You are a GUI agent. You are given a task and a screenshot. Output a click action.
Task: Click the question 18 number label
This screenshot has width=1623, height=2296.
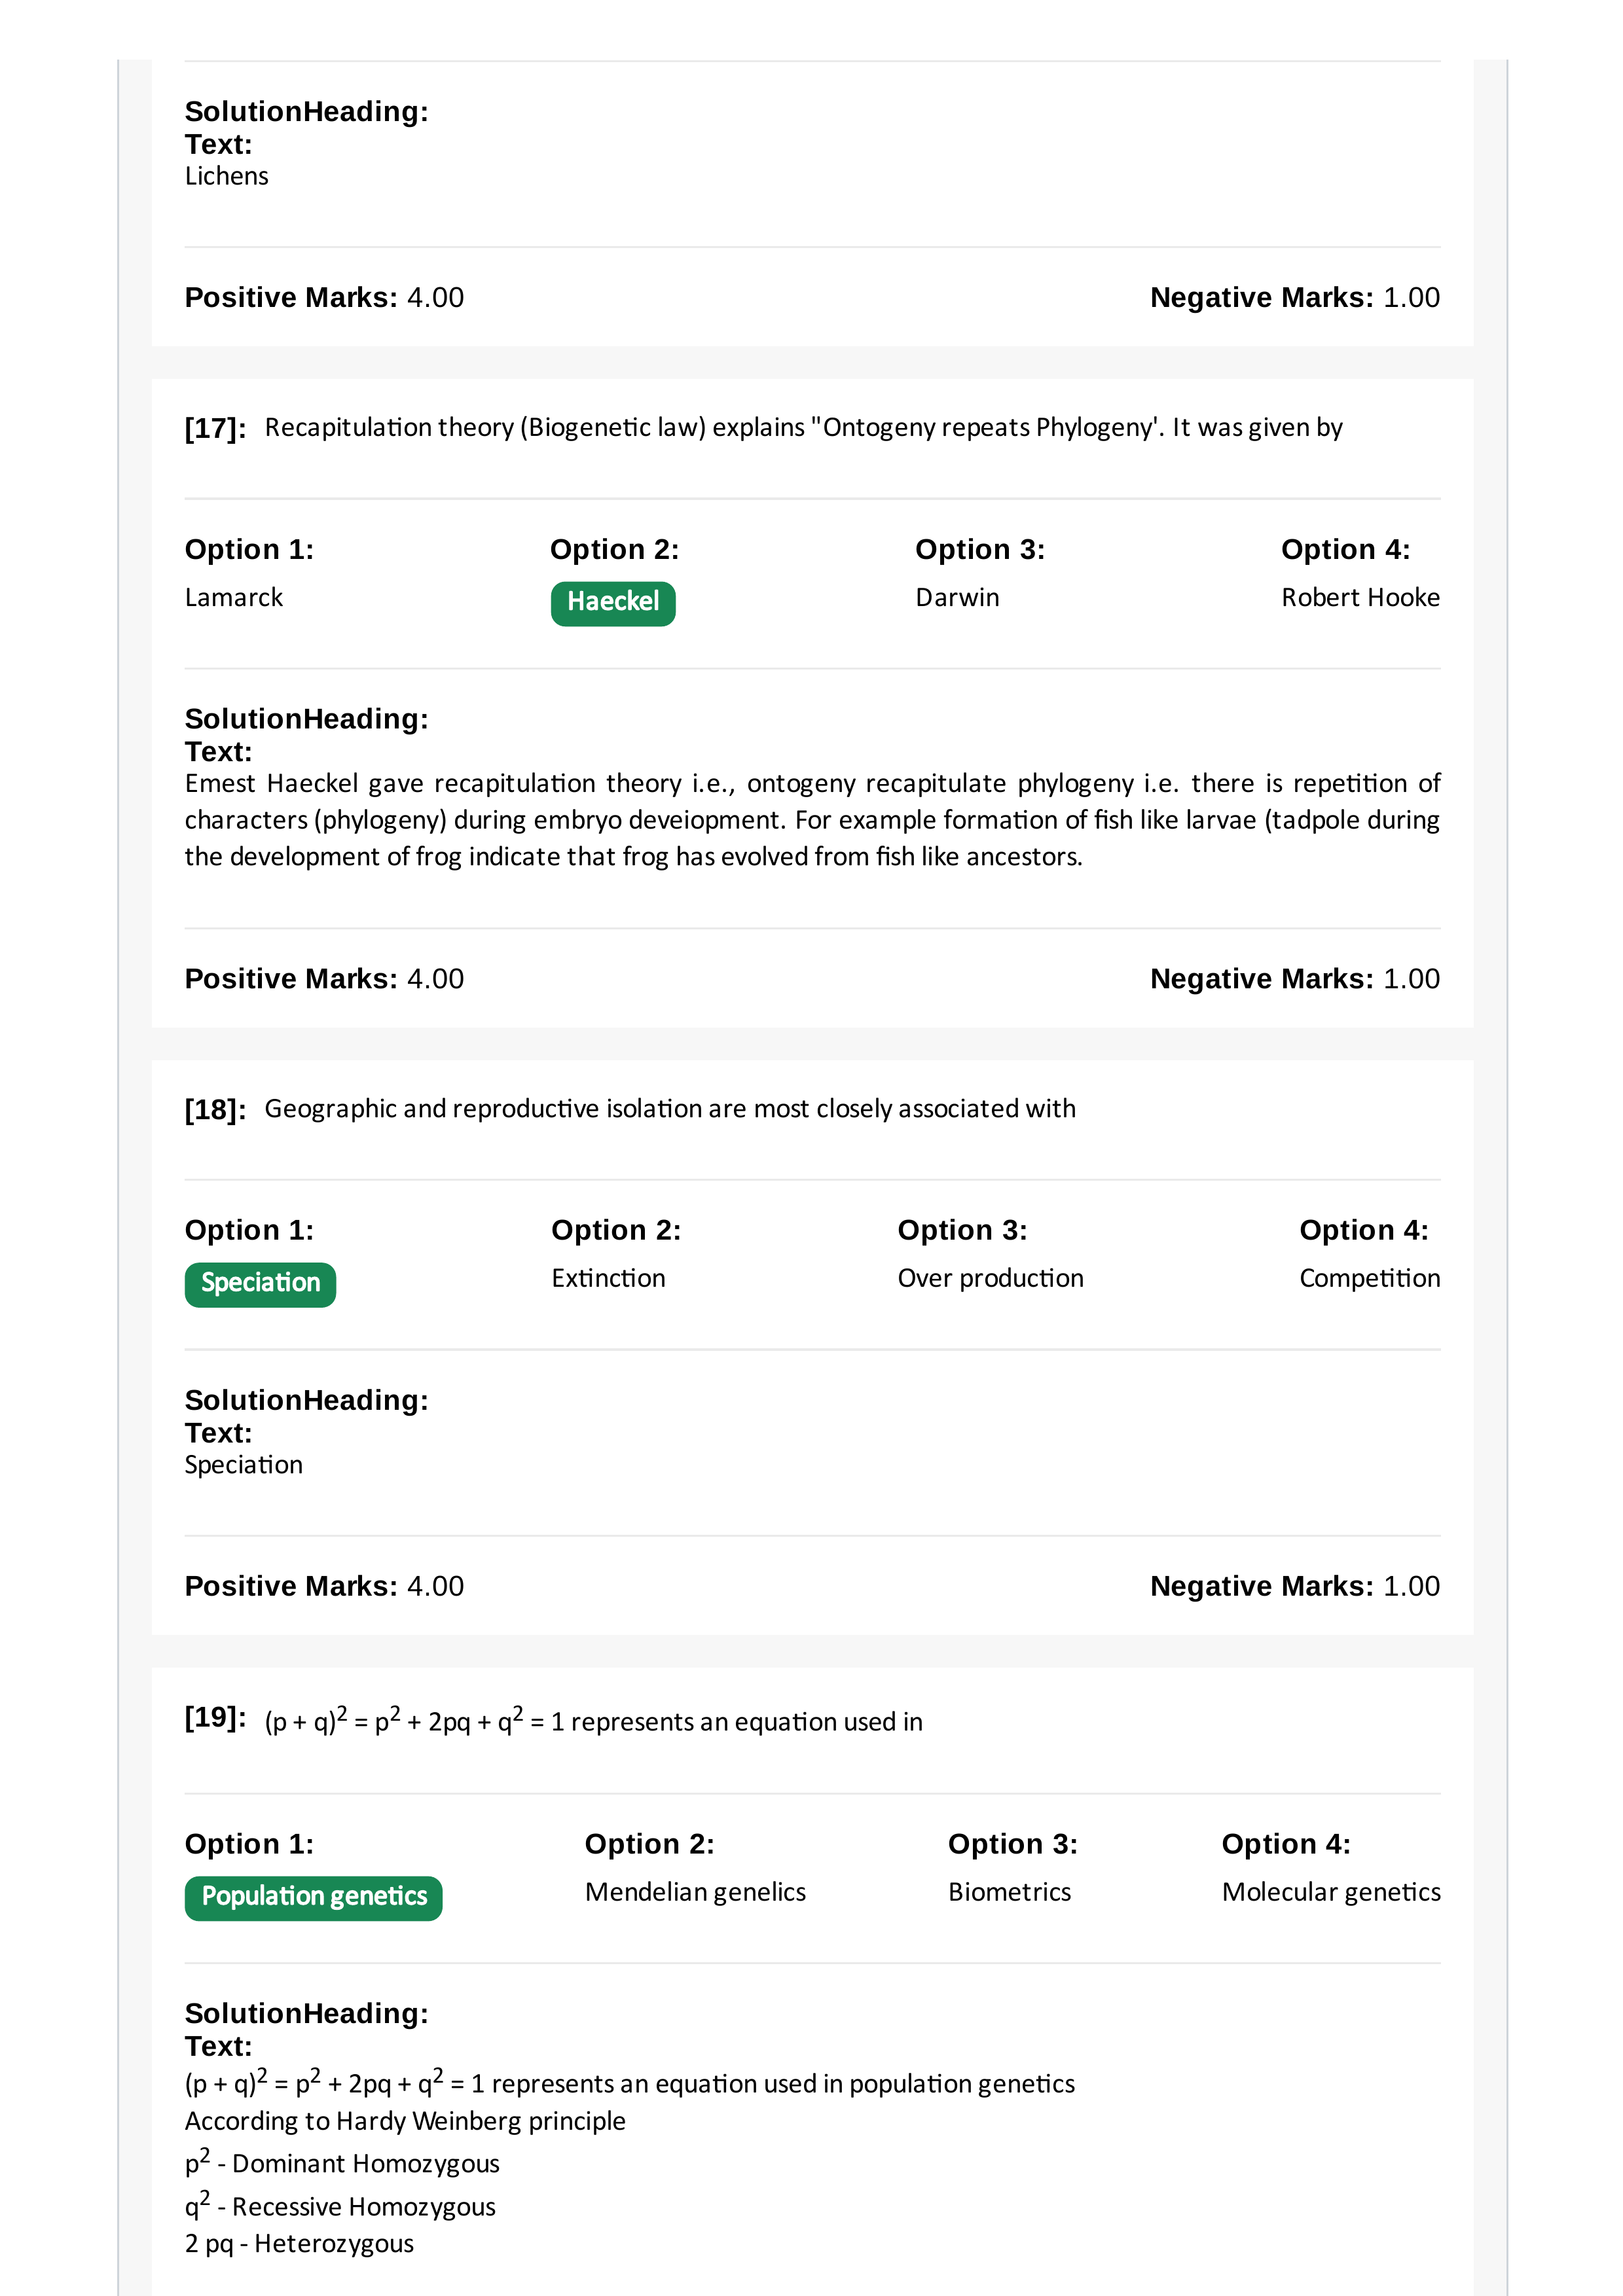pos(215,1110)
